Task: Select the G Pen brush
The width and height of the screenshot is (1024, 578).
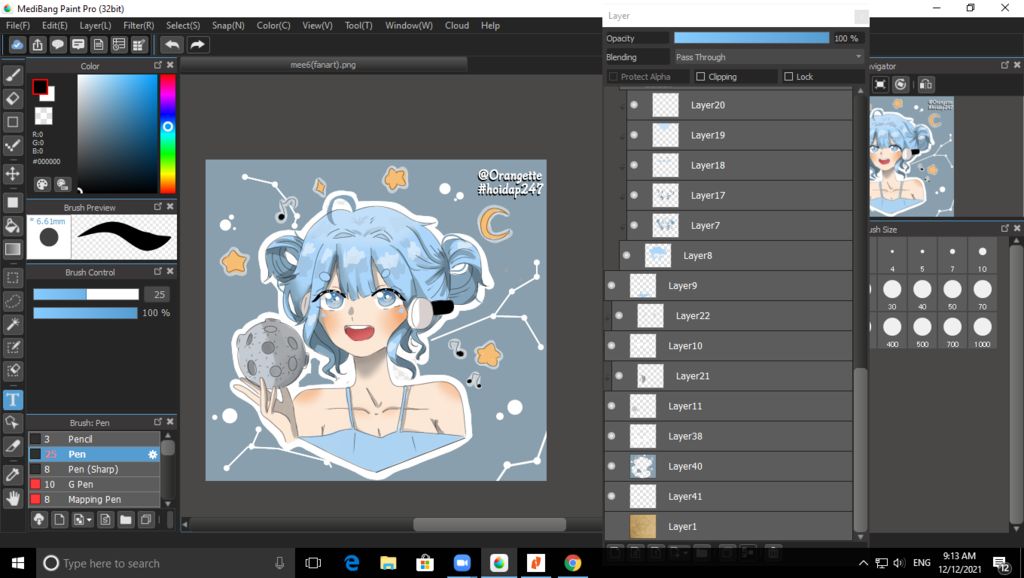Action: pyautogui.click(x=94, y=484)
